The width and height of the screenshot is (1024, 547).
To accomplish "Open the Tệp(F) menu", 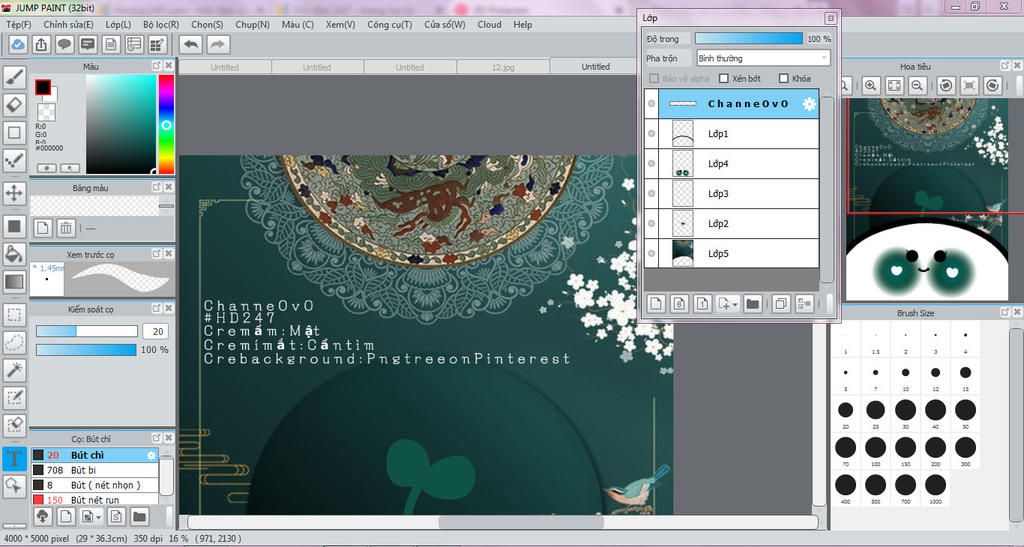I will (x=18, y=24).
